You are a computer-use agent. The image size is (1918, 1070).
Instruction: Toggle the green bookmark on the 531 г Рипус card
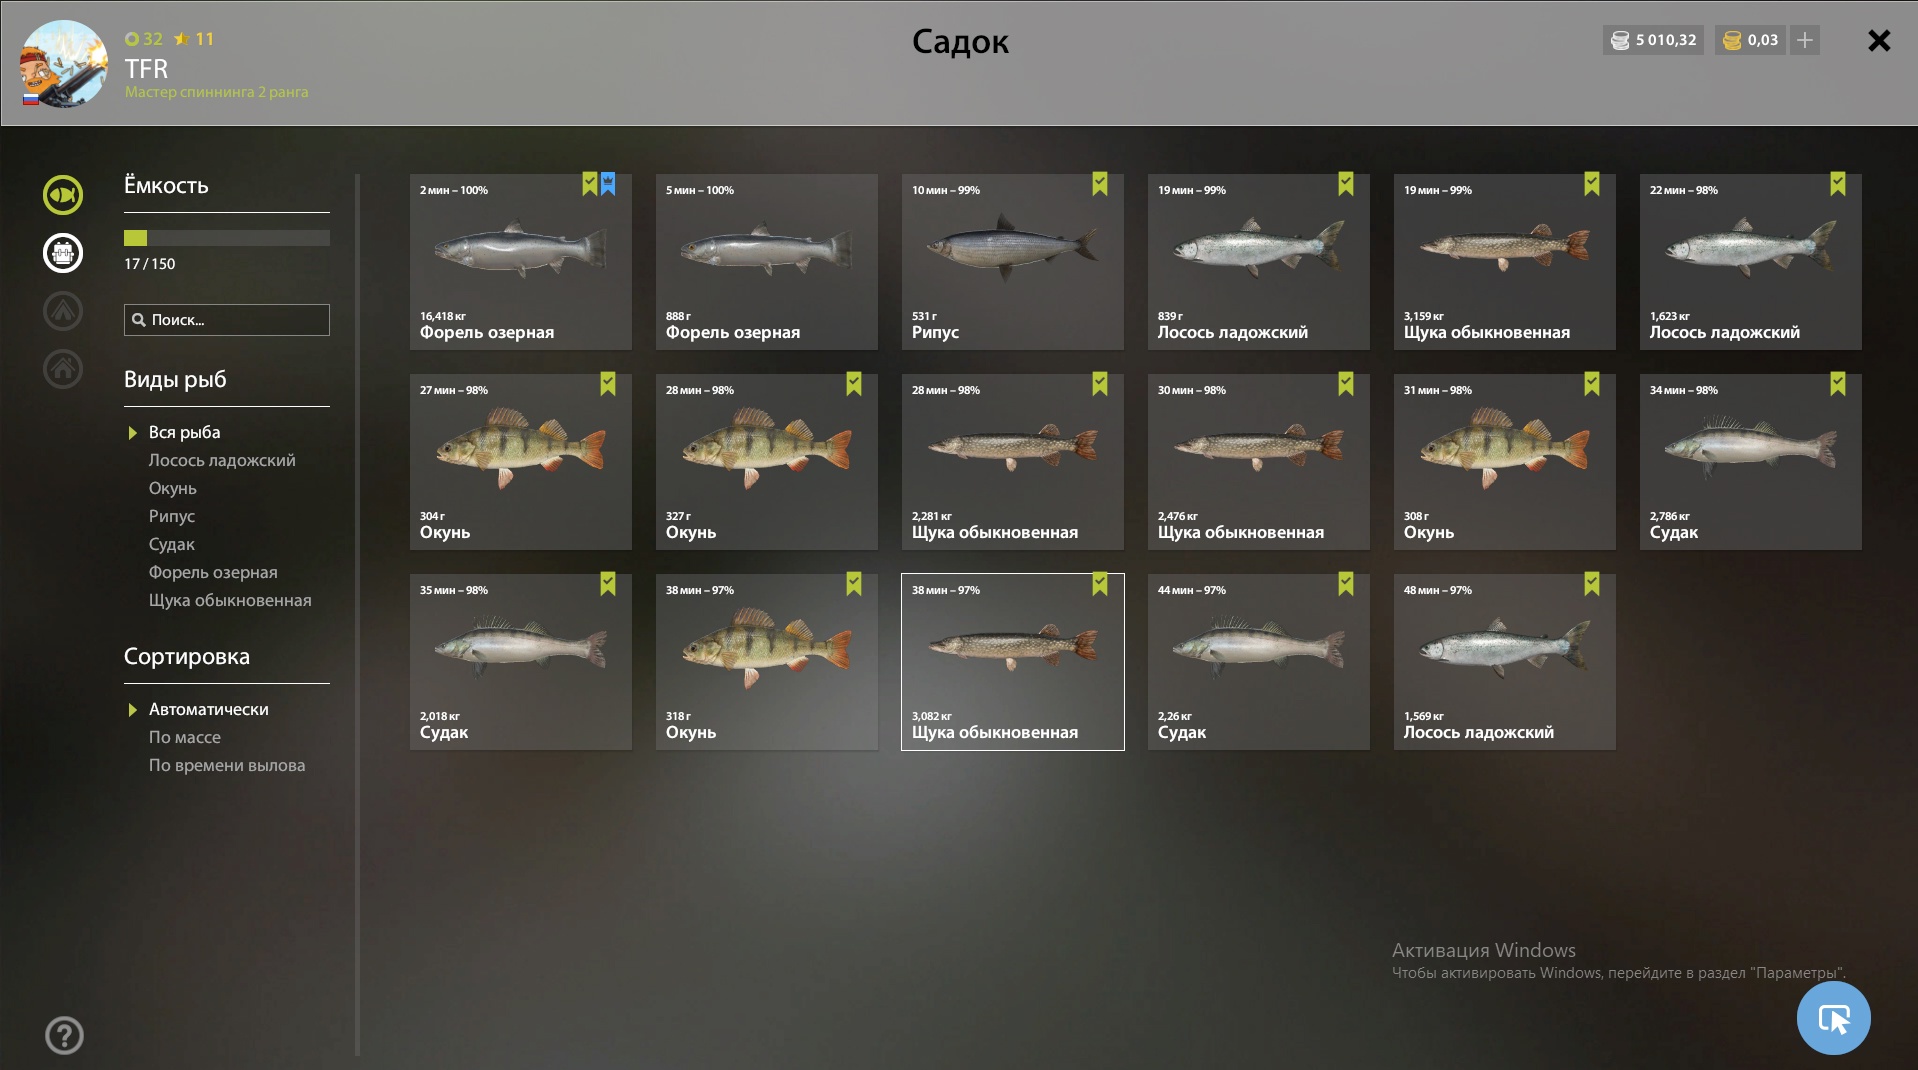(1100, 184)
